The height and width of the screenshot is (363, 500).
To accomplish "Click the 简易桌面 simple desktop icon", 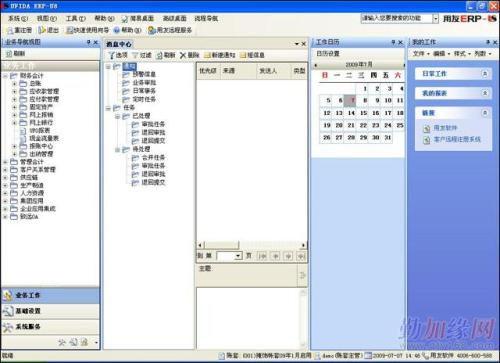I will pyautogui.click(x=125, y=19).
